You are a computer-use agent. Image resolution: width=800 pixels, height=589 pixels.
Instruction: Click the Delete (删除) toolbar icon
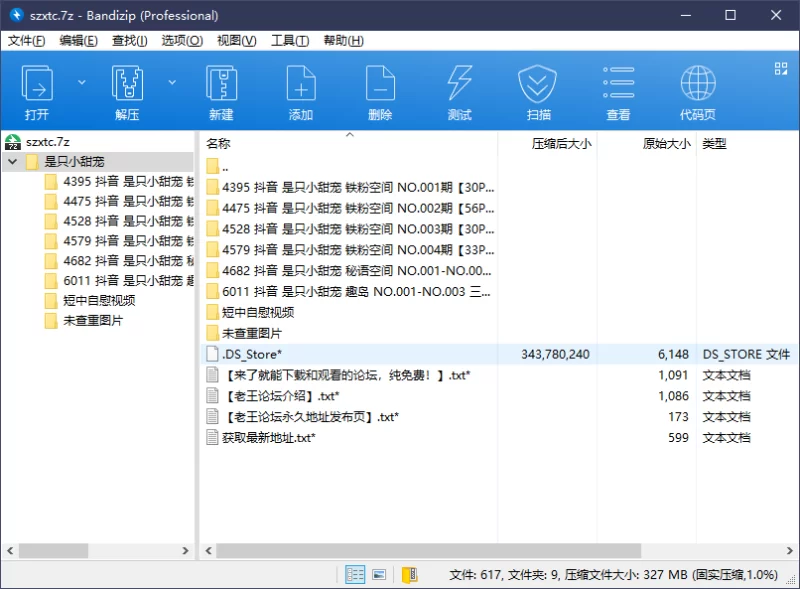point(380,92)
